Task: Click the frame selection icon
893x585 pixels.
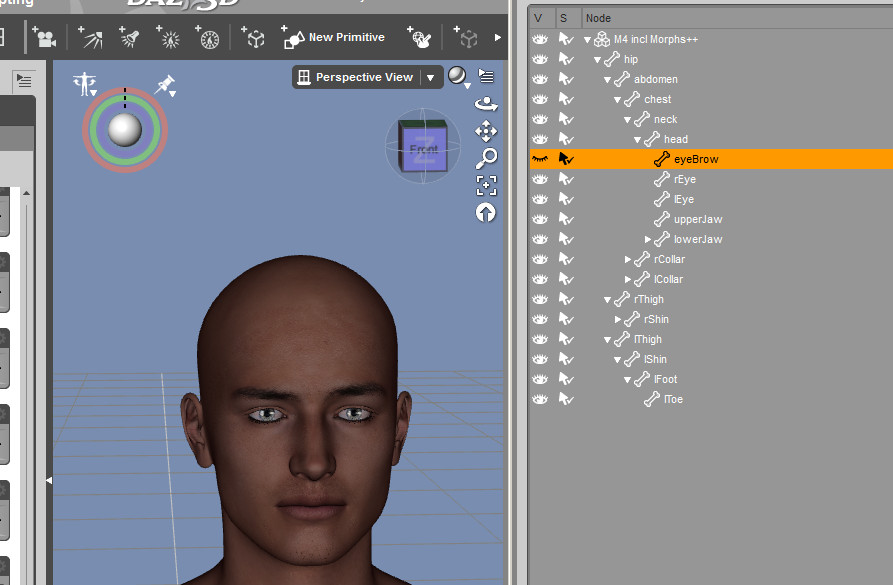Action: (486, 185)
